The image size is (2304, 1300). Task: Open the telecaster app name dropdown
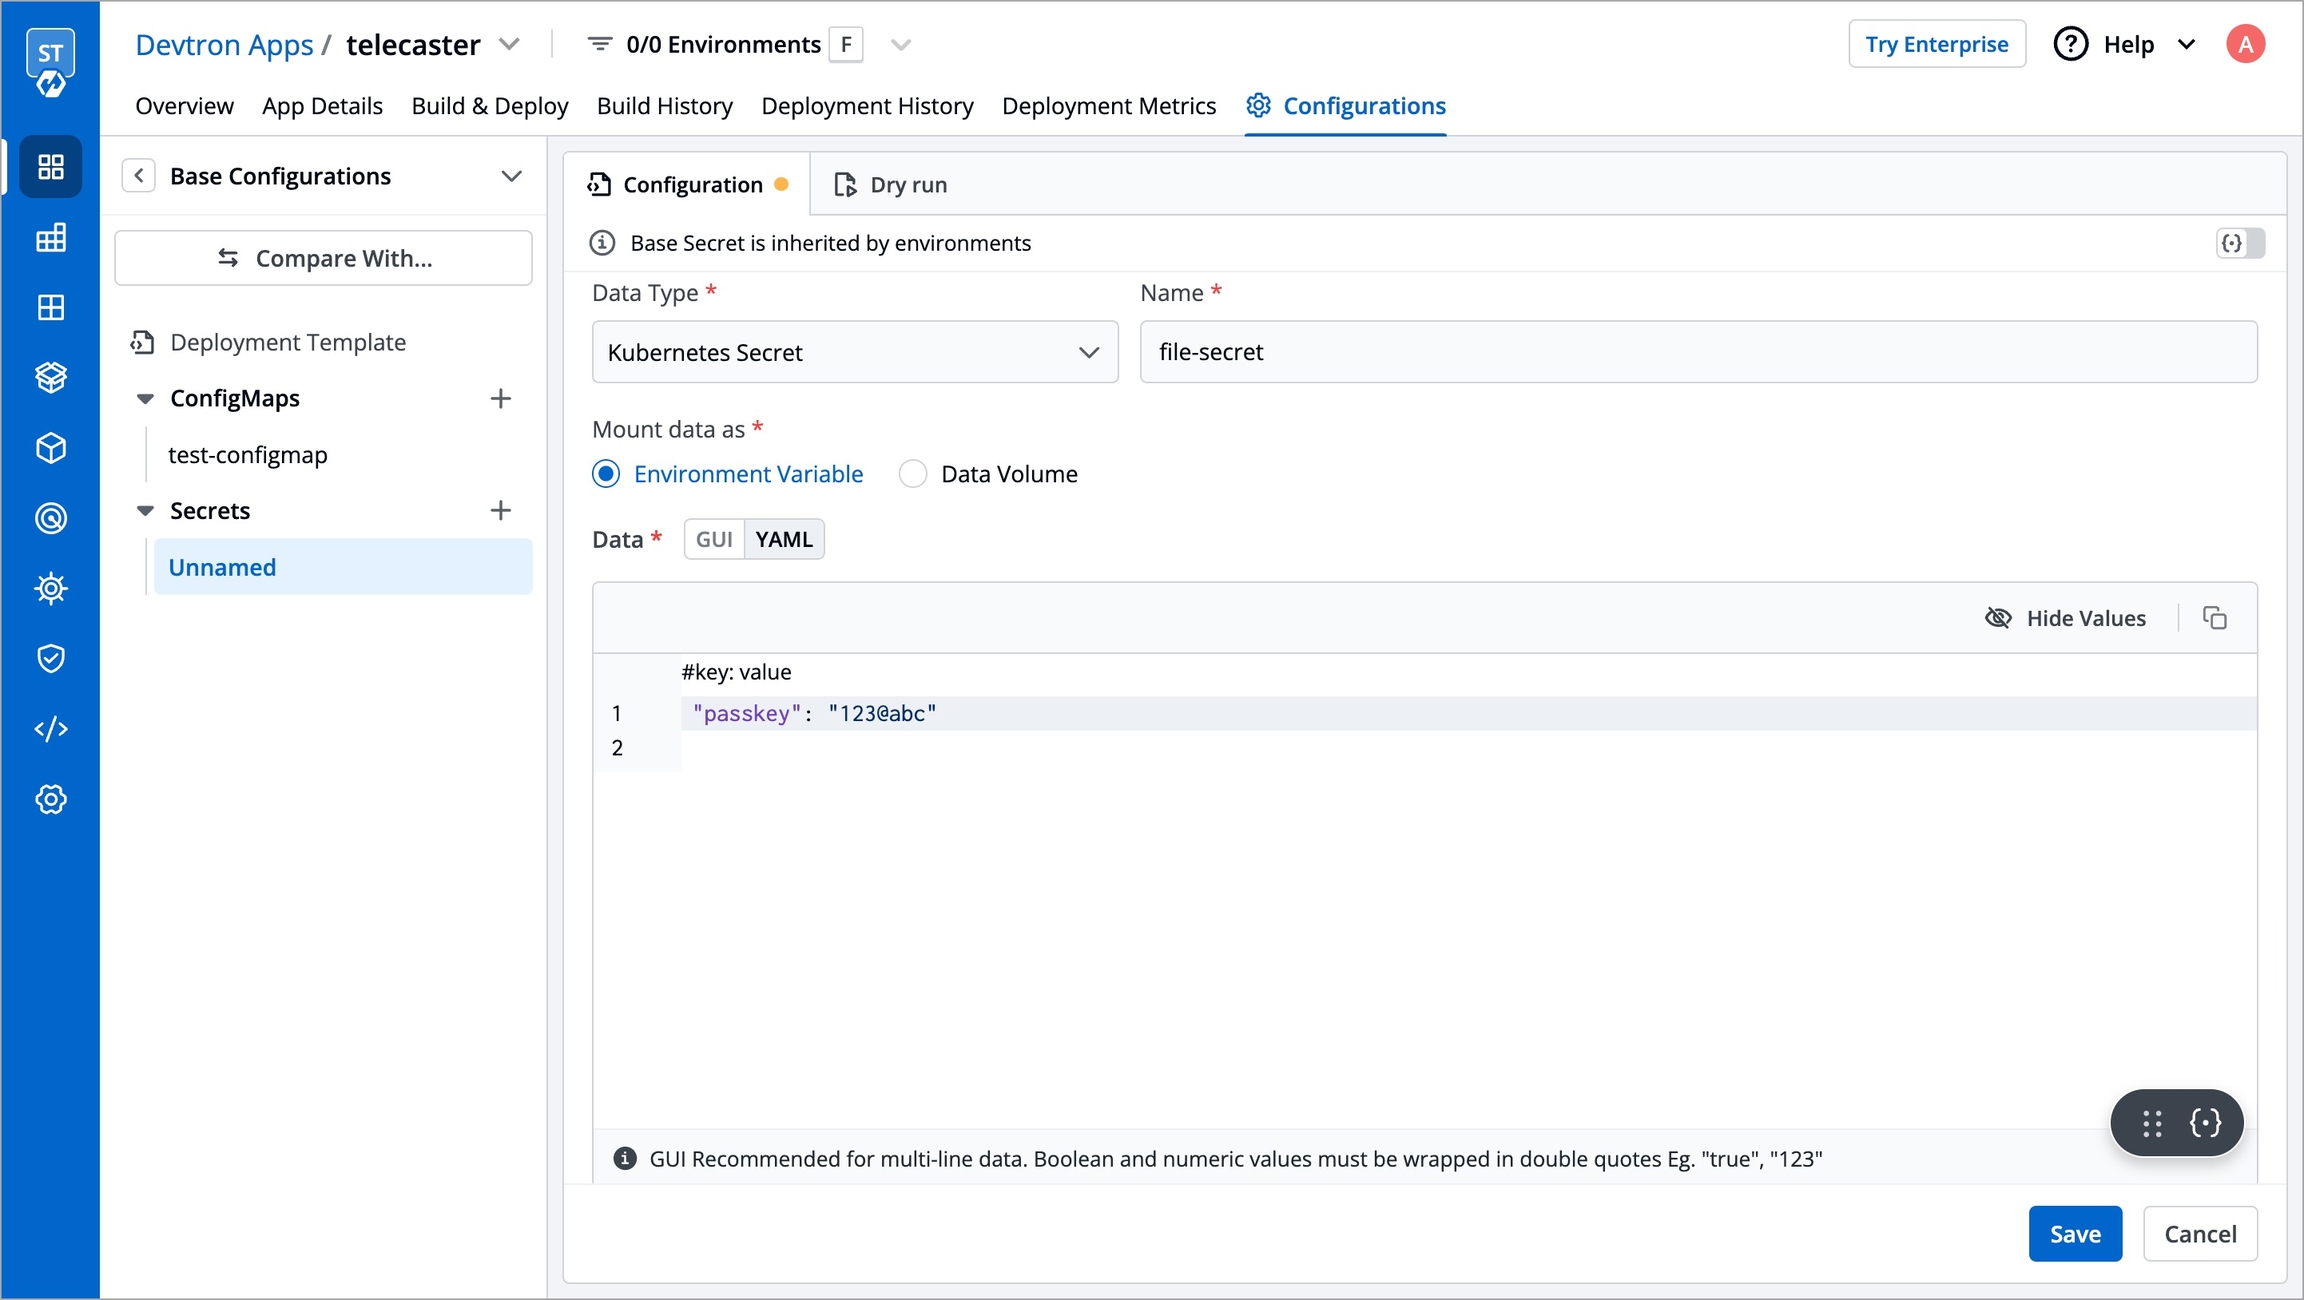coord(509,44)
